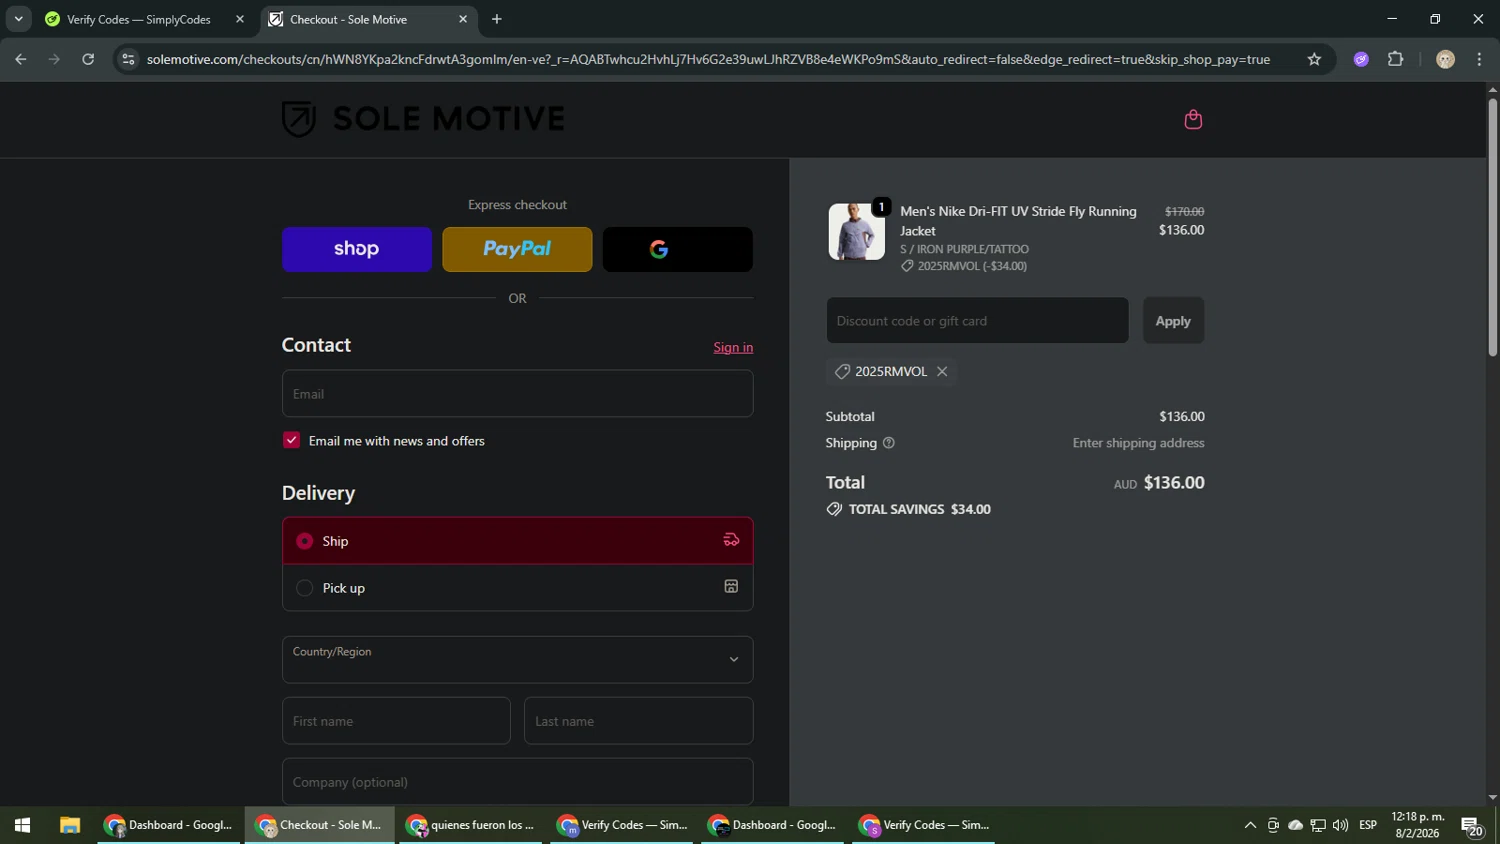This screenshot has height=844, width=1500.
Task: Open the shopping bag cart icon
Action: [x=1192, y=120]
